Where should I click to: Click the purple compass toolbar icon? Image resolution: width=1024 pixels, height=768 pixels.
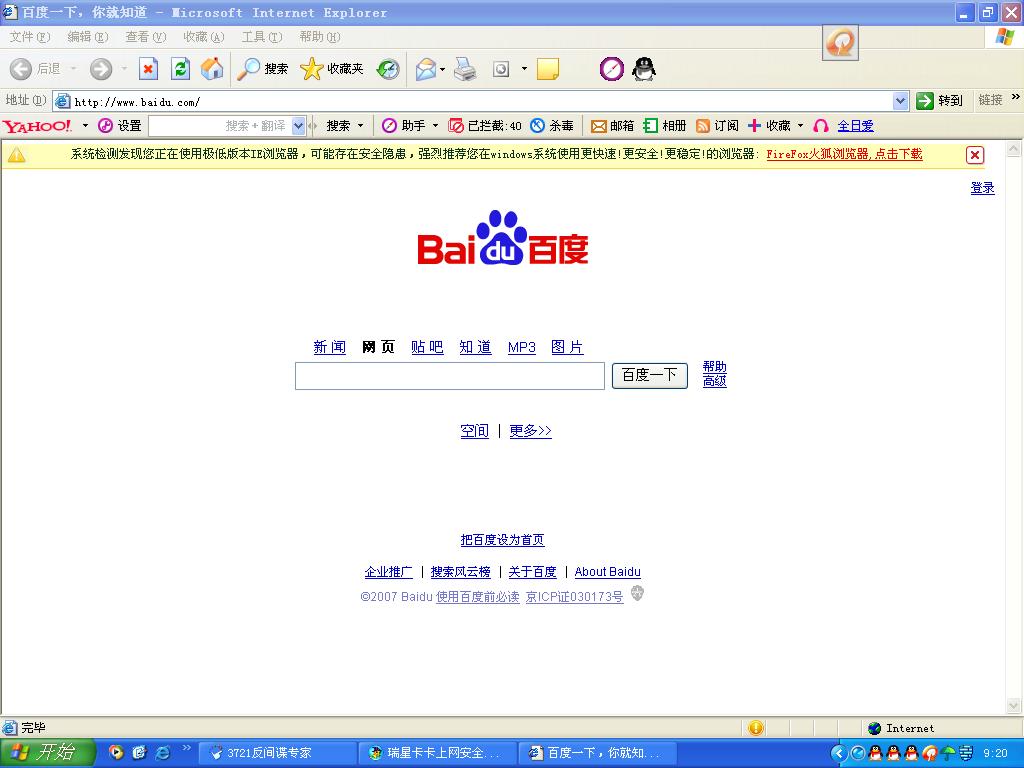pyautogui.click(x=611, y=69)
